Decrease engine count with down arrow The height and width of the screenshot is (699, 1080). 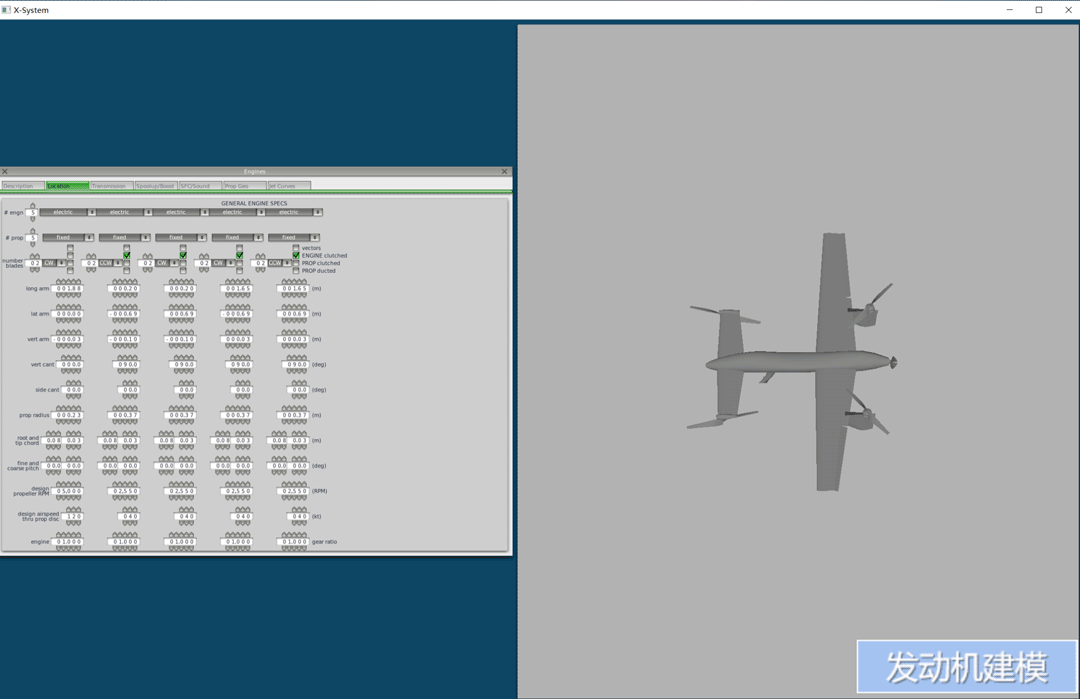coord(33,219)
